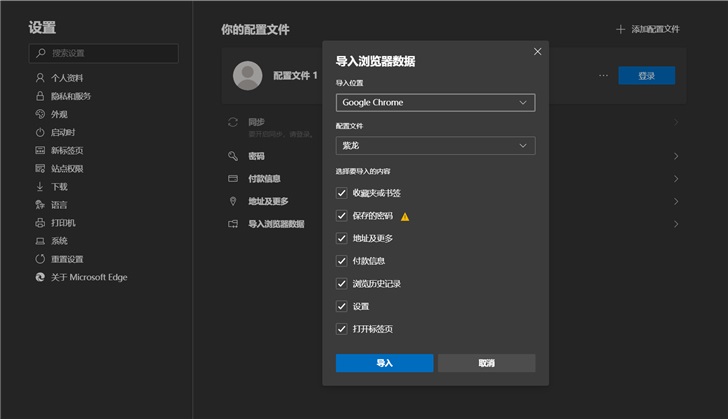The image size is (728, 419).
Task: Click the 重置设置 reset icon
Action: click(x=40, y=259)
